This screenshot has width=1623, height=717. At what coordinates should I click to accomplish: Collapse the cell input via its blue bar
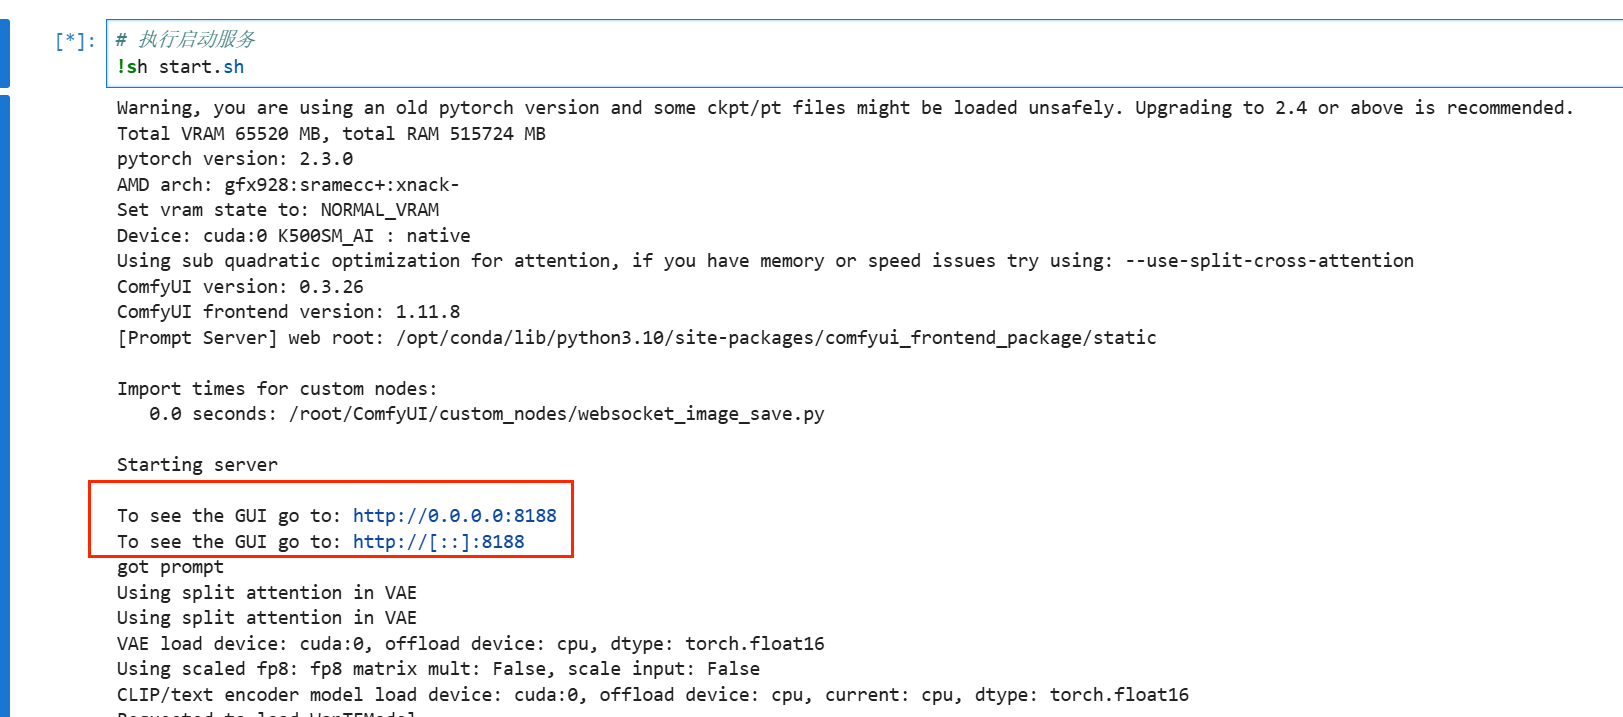coord(5,53)
